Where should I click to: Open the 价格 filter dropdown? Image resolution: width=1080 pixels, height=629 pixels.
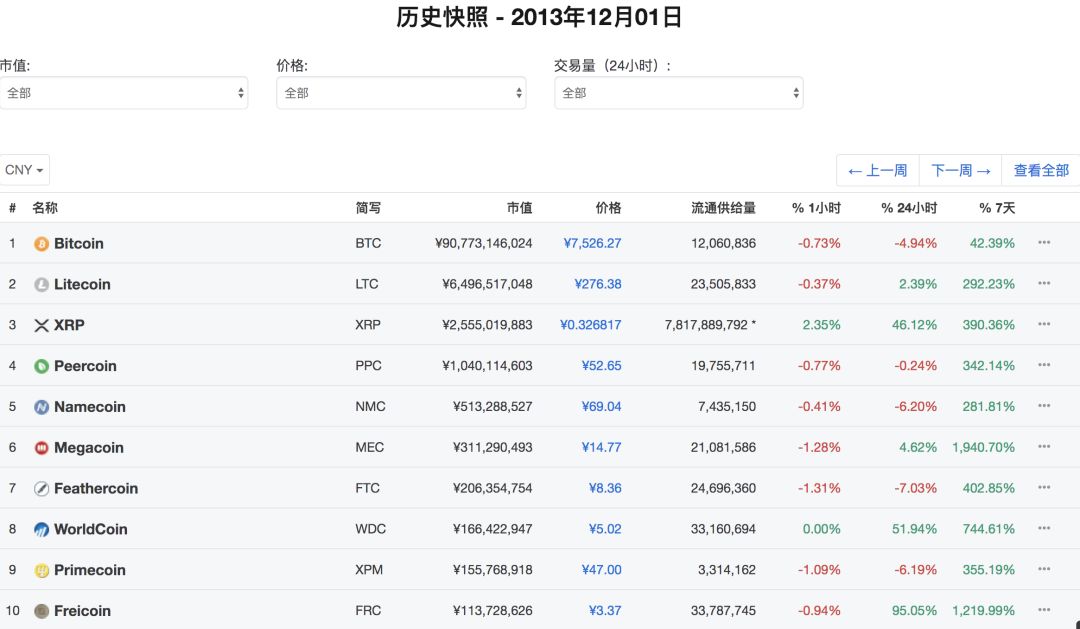tap(402, 93)
